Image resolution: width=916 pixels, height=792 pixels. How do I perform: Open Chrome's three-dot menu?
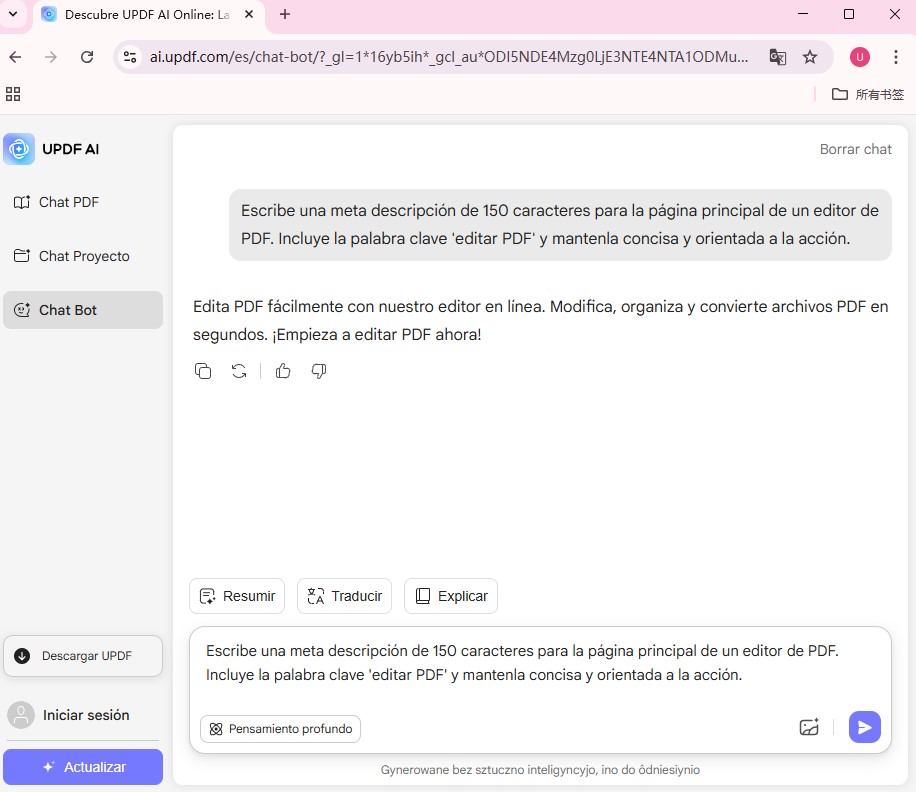coord(896,57)
